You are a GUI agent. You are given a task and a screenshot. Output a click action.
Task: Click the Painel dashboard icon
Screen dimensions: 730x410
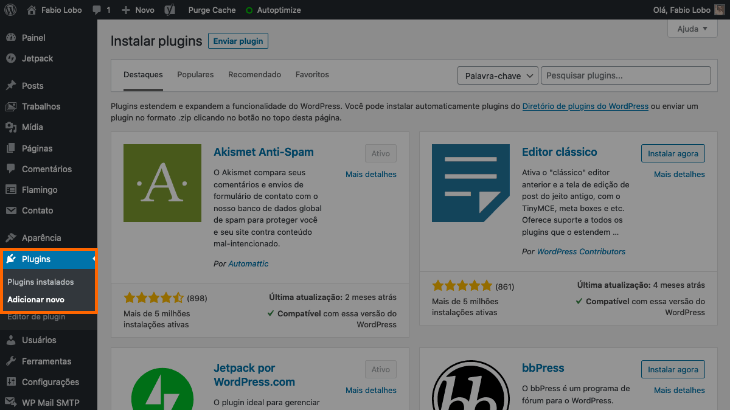11,38
